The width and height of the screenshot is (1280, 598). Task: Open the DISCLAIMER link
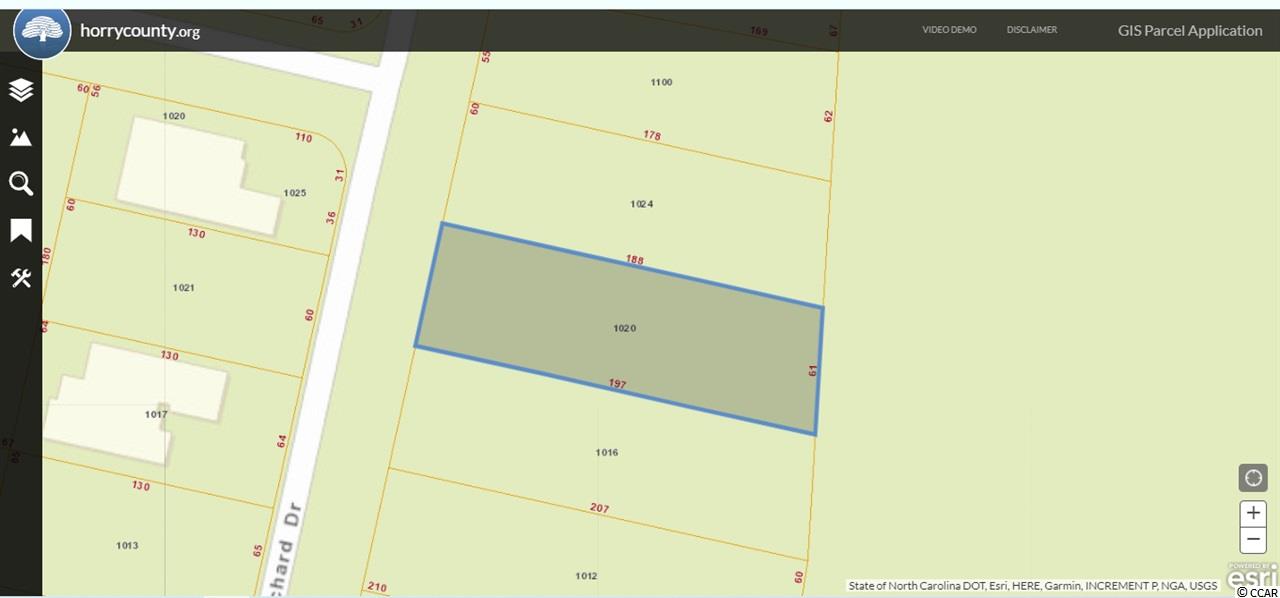tap(1032, 30)
